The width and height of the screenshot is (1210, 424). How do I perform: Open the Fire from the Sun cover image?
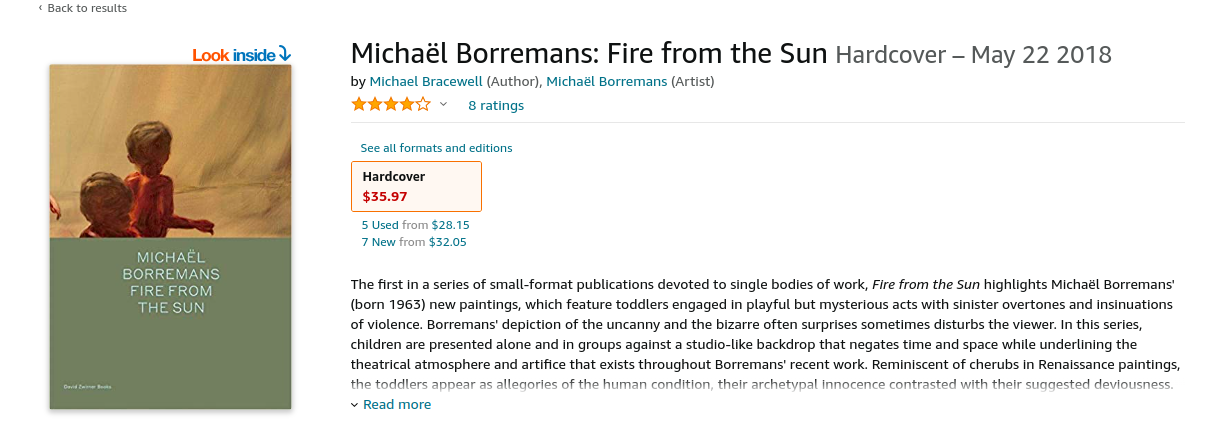170,236
